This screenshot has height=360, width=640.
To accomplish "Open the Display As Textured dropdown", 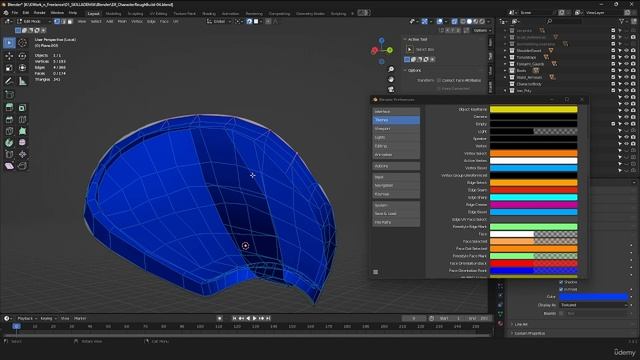I will click(x=593, y=305).
